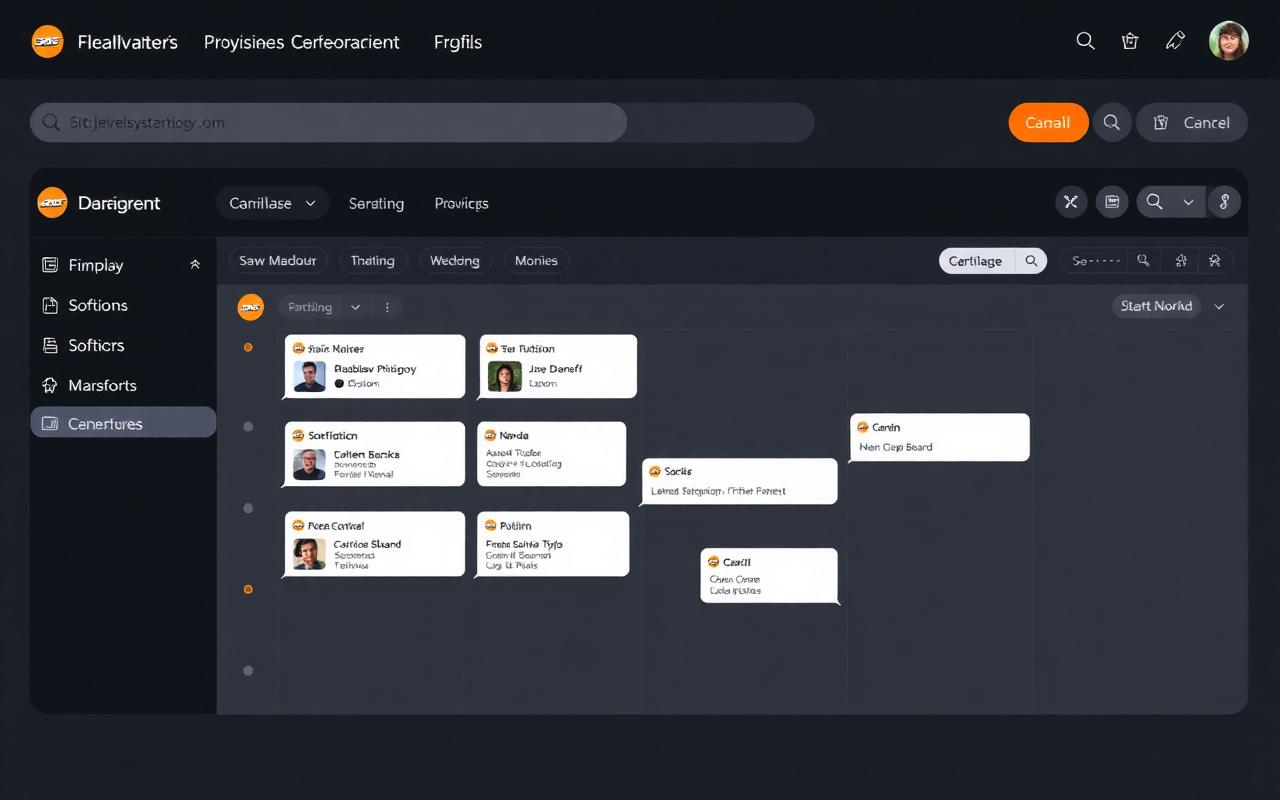Viewport: 1280px width, 800px height.
Task: Open the Socils card
Action: click(739, 481)
